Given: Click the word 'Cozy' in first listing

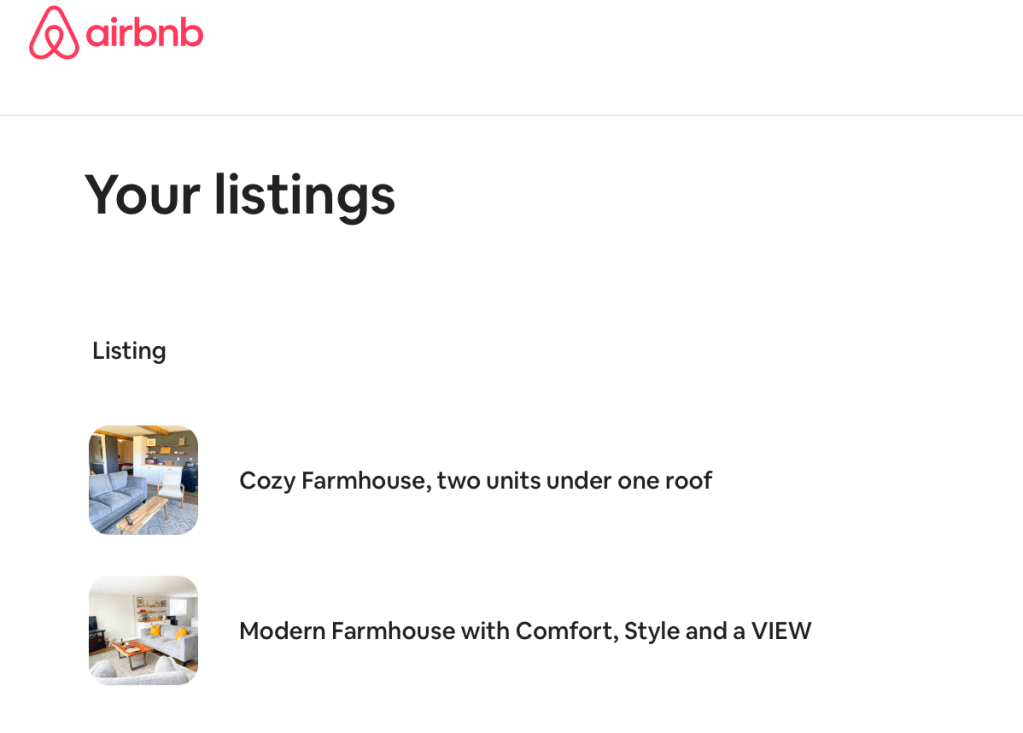Looking at the screenshot, I should coord(267,481).
